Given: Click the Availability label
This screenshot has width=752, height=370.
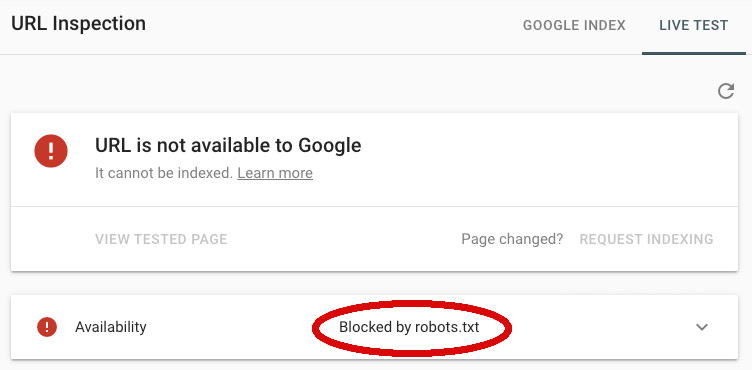Looking at the screenshot, I should click(x=111, y=327).
